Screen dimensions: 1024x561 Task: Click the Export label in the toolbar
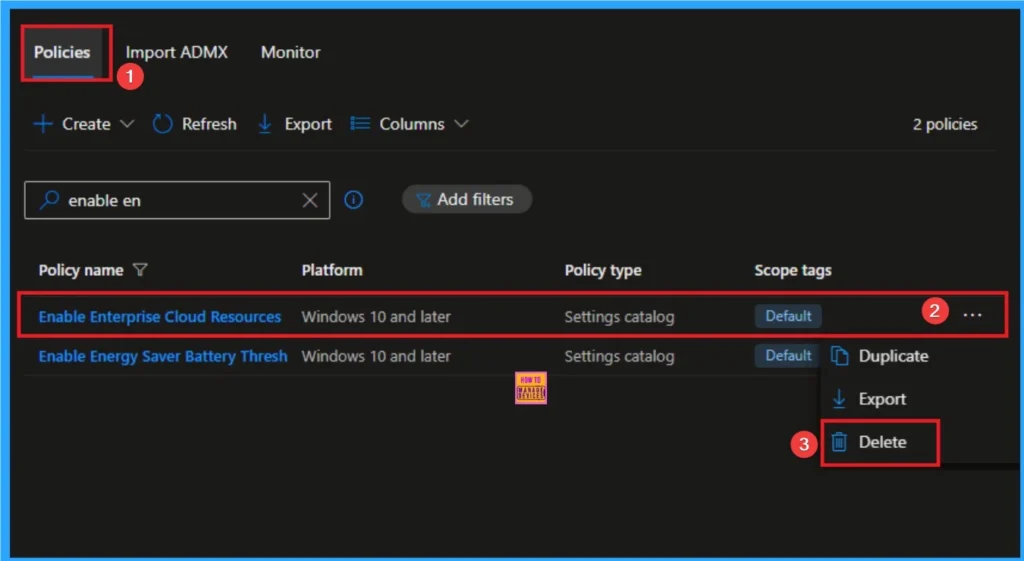click(x=308, y=124)
